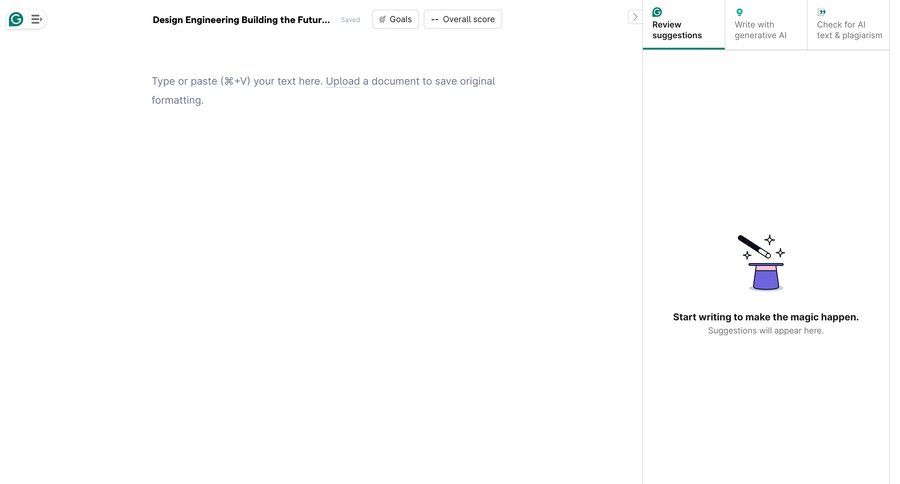
Task: Show the Overall score
Action: tap(463, 19)
